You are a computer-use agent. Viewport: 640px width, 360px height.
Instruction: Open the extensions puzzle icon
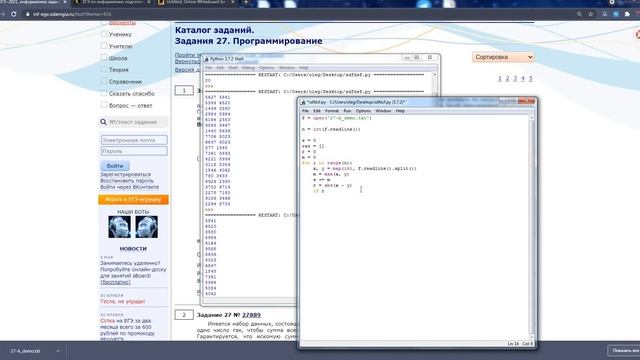click(627, 14)
